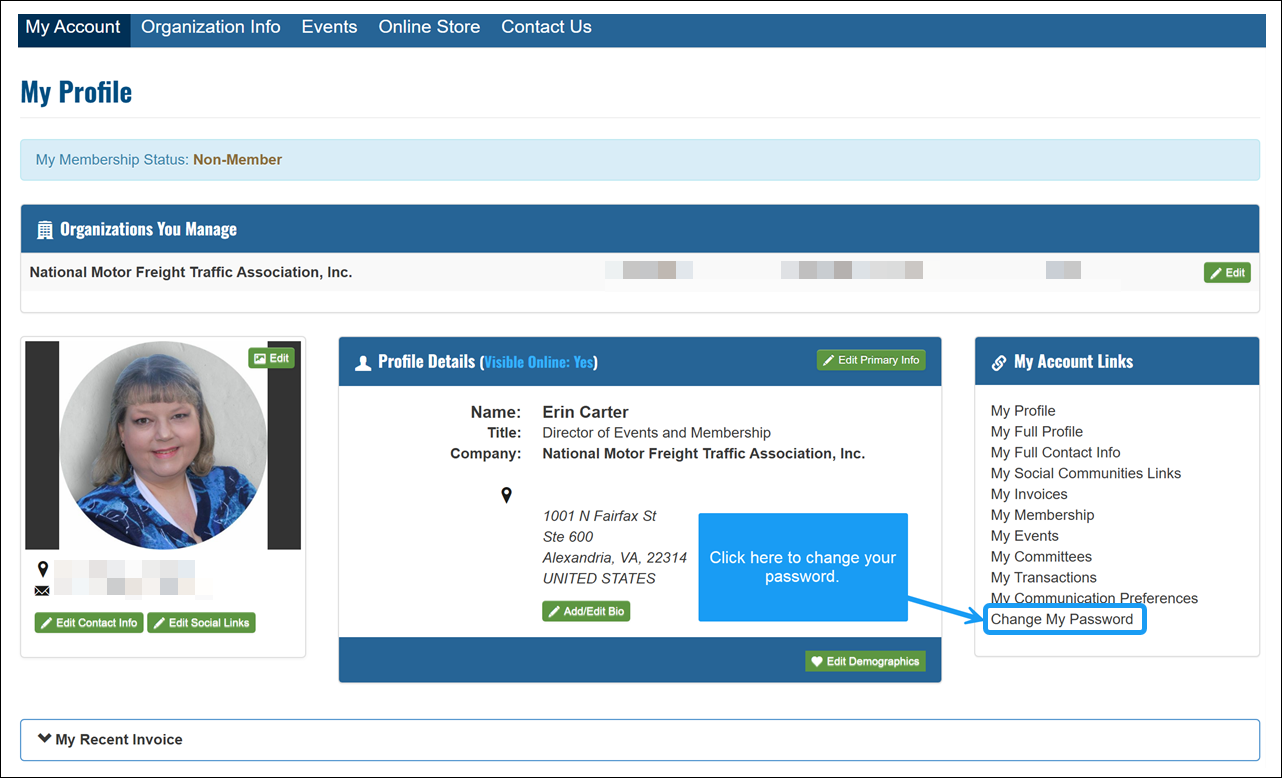Open the Online Store menu item
1282x778 pixels.
(x=429, y=28)
